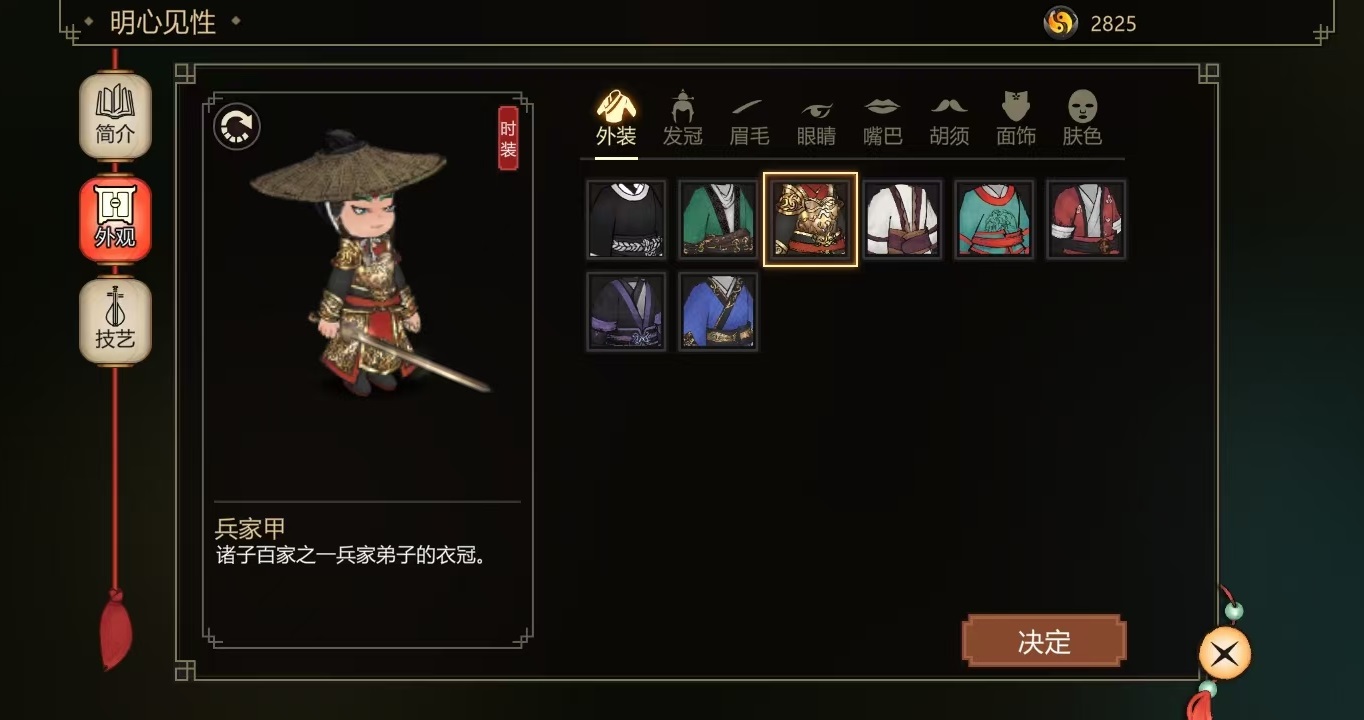This screenshot has width=1364, height=720.
Task: Pick the black robe outfit thumbnail
Action: pyautogui.click(x=626, y=220)
